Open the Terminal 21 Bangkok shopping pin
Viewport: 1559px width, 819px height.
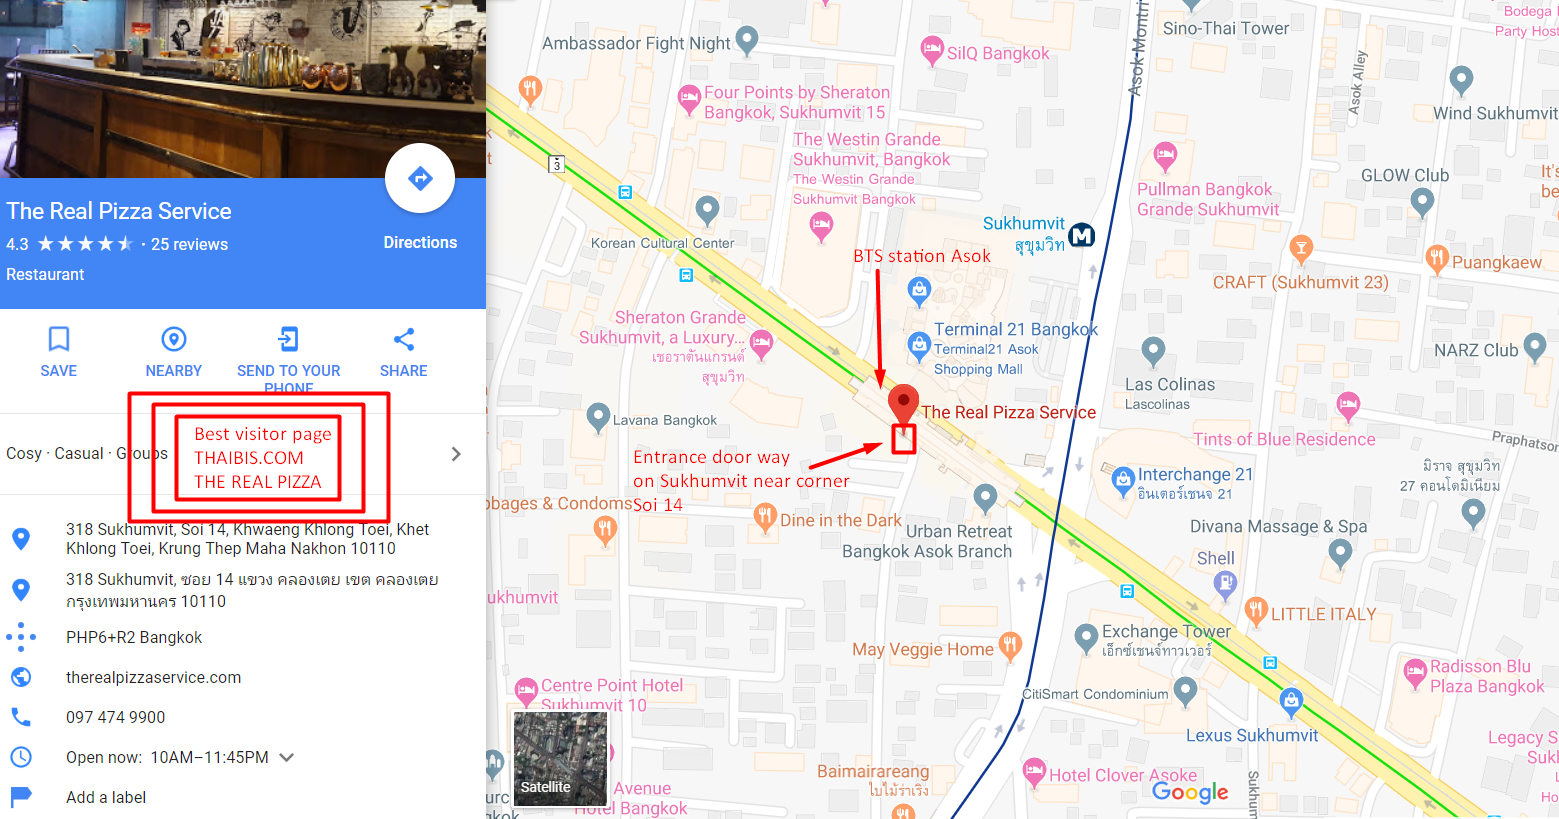919,346
